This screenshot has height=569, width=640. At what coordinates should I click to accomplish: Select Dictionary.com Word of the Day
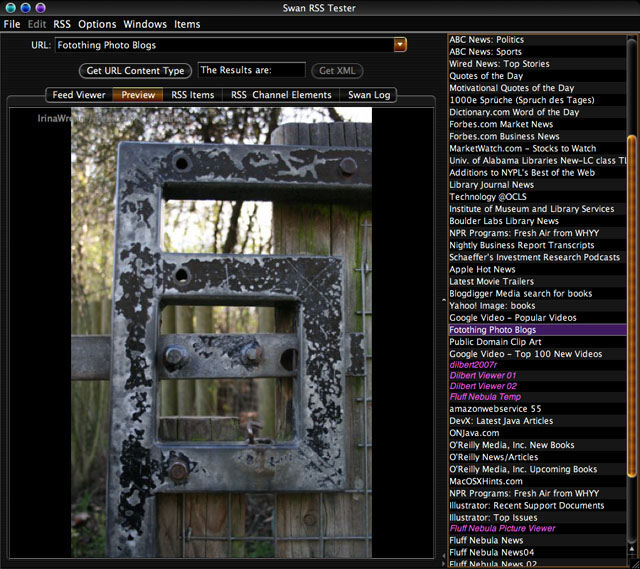[537, 112]
